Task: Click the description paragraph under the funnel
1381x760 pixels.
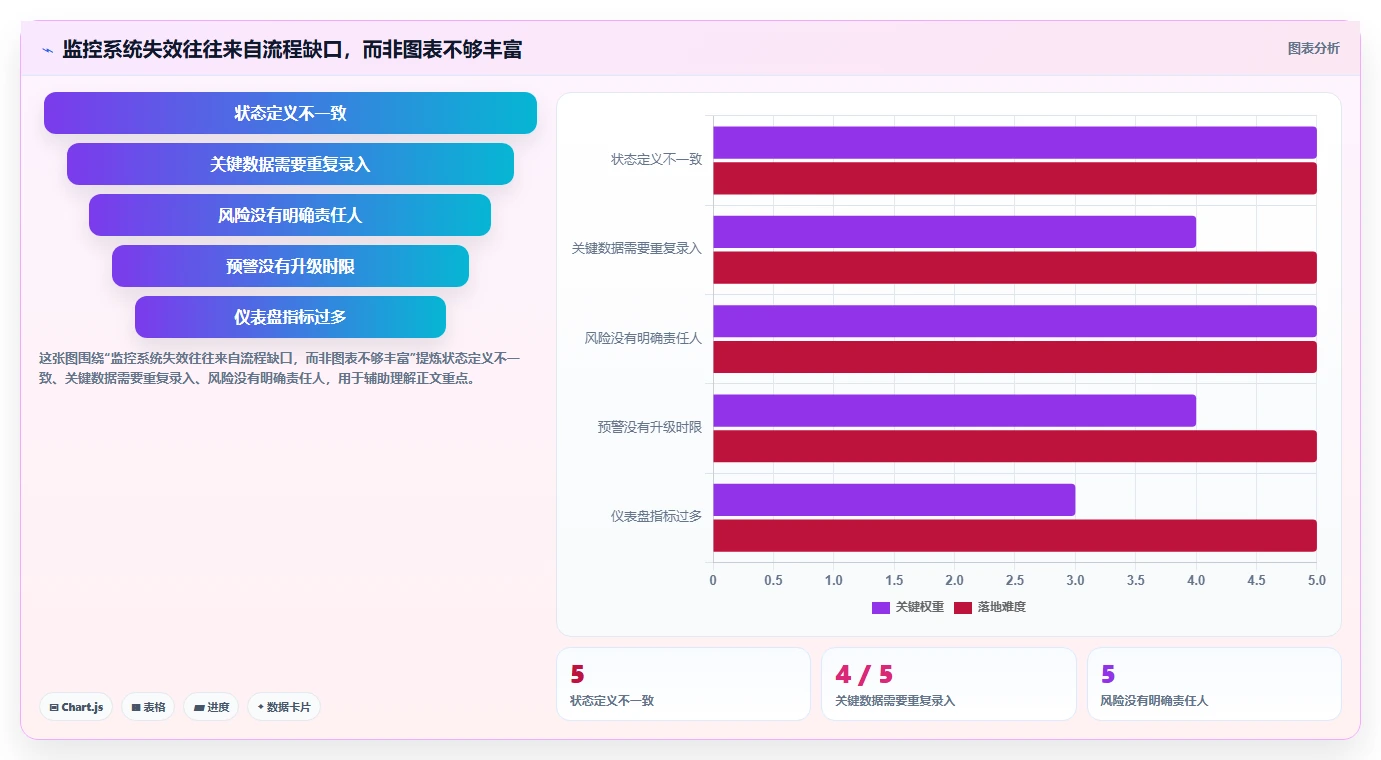Action: pos(280,368)
